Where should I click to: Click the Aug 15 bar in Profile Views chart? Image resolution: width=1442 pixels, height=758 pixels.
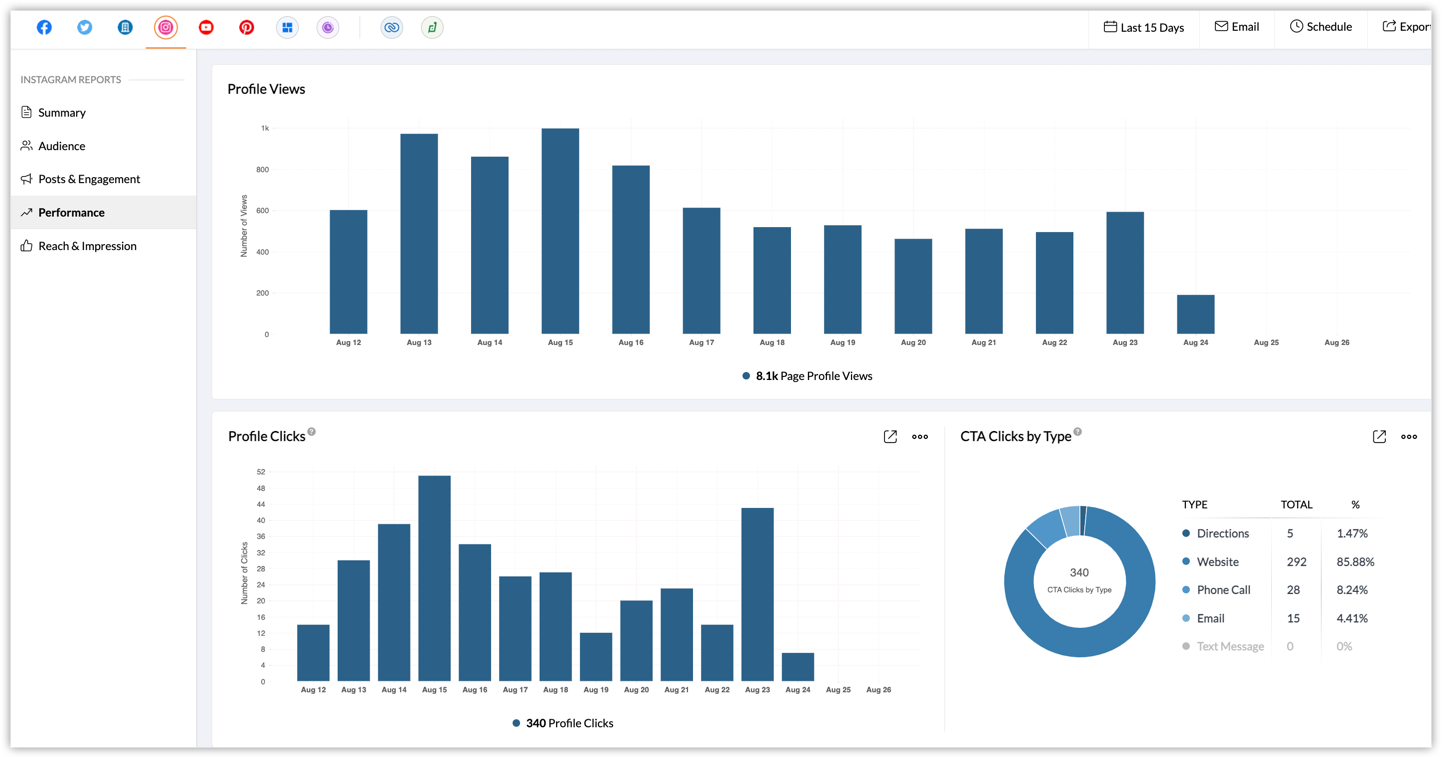click(x=560, y=231)
